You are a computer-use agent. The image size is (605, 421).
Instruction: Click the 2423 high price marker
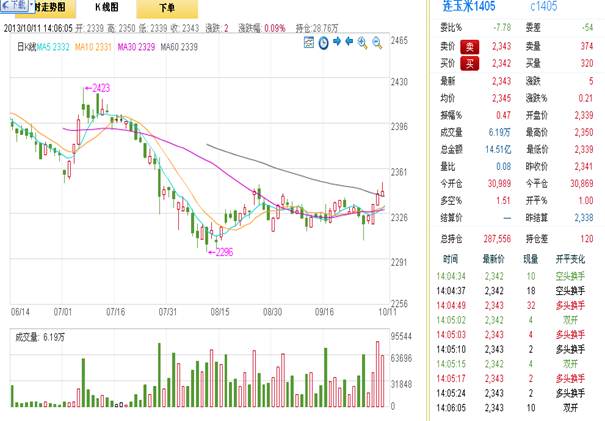click(x=97, y=88)
